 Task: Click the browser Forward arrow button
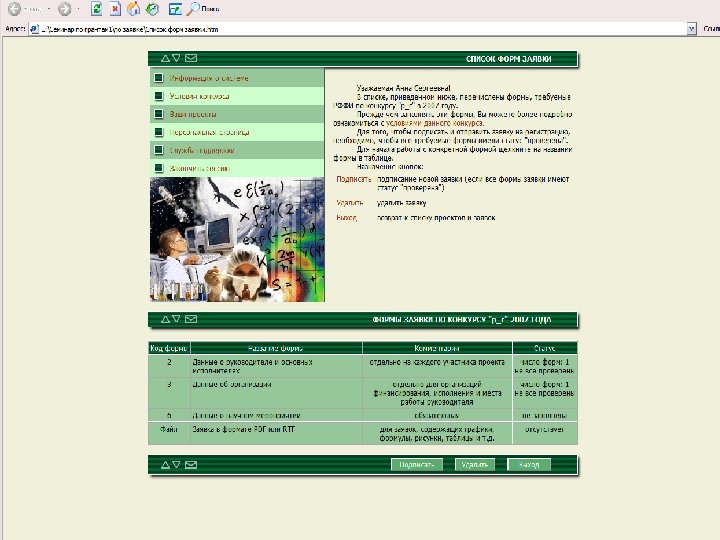pyautogui.click(x=65, y=9)
